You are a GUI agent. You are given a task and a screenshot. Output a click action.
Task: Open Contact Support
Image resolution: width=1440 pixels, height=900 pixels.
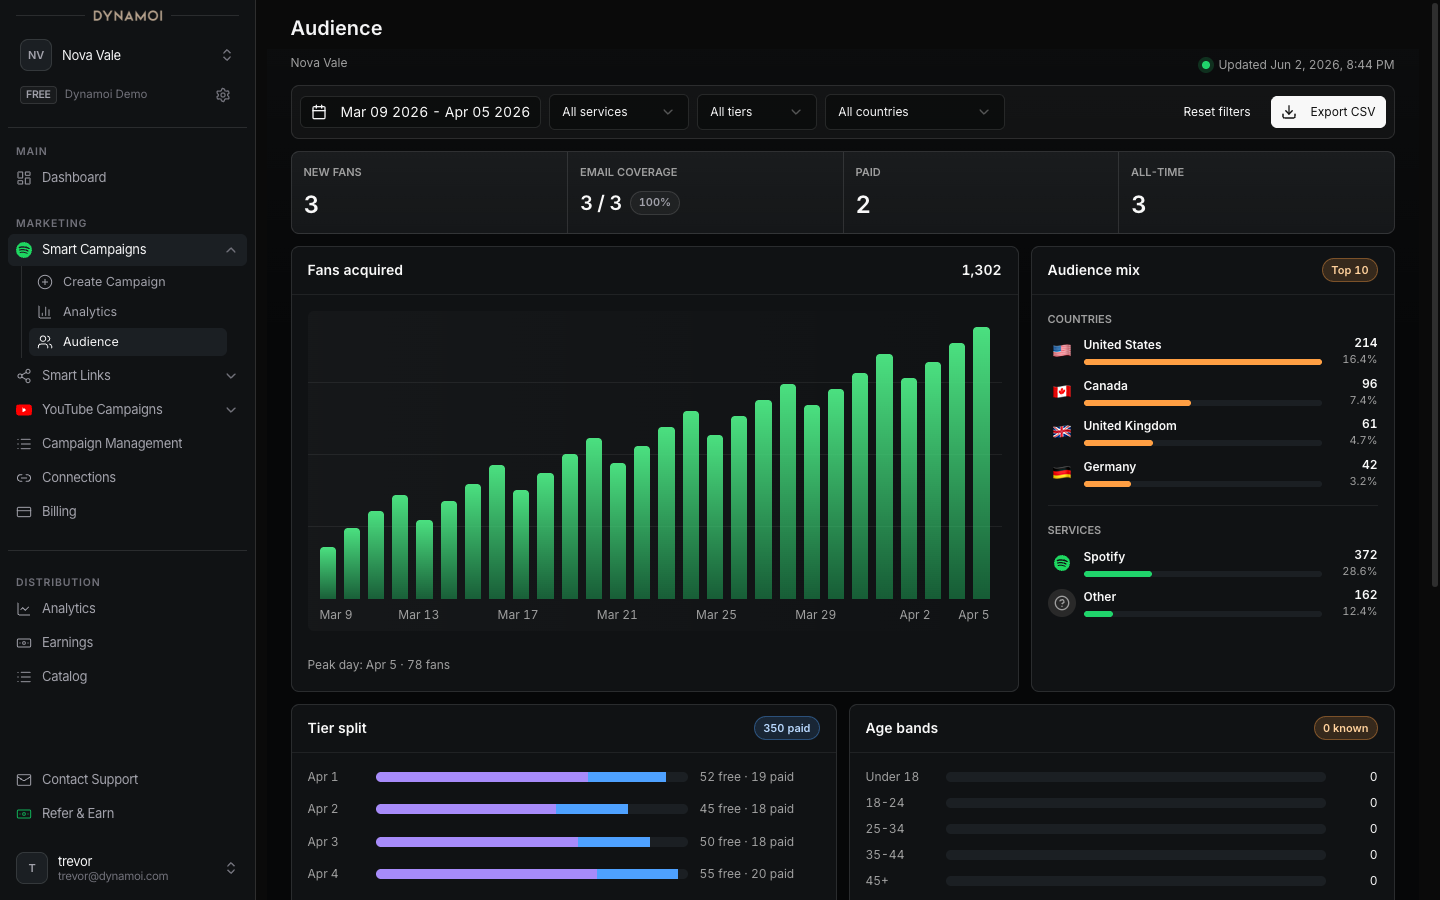[x=127, y=780]
